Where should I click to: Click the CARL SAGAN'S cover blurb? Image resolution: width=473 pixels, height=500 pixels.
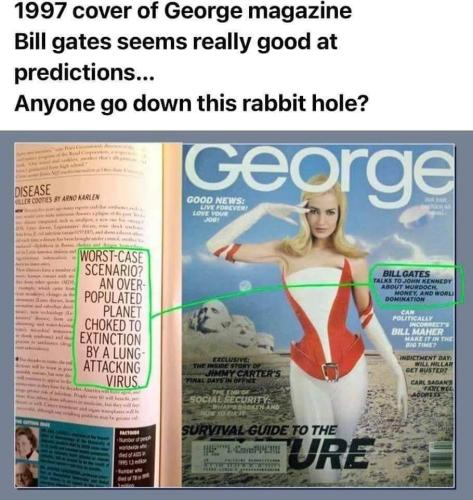[x=431, y=387]
